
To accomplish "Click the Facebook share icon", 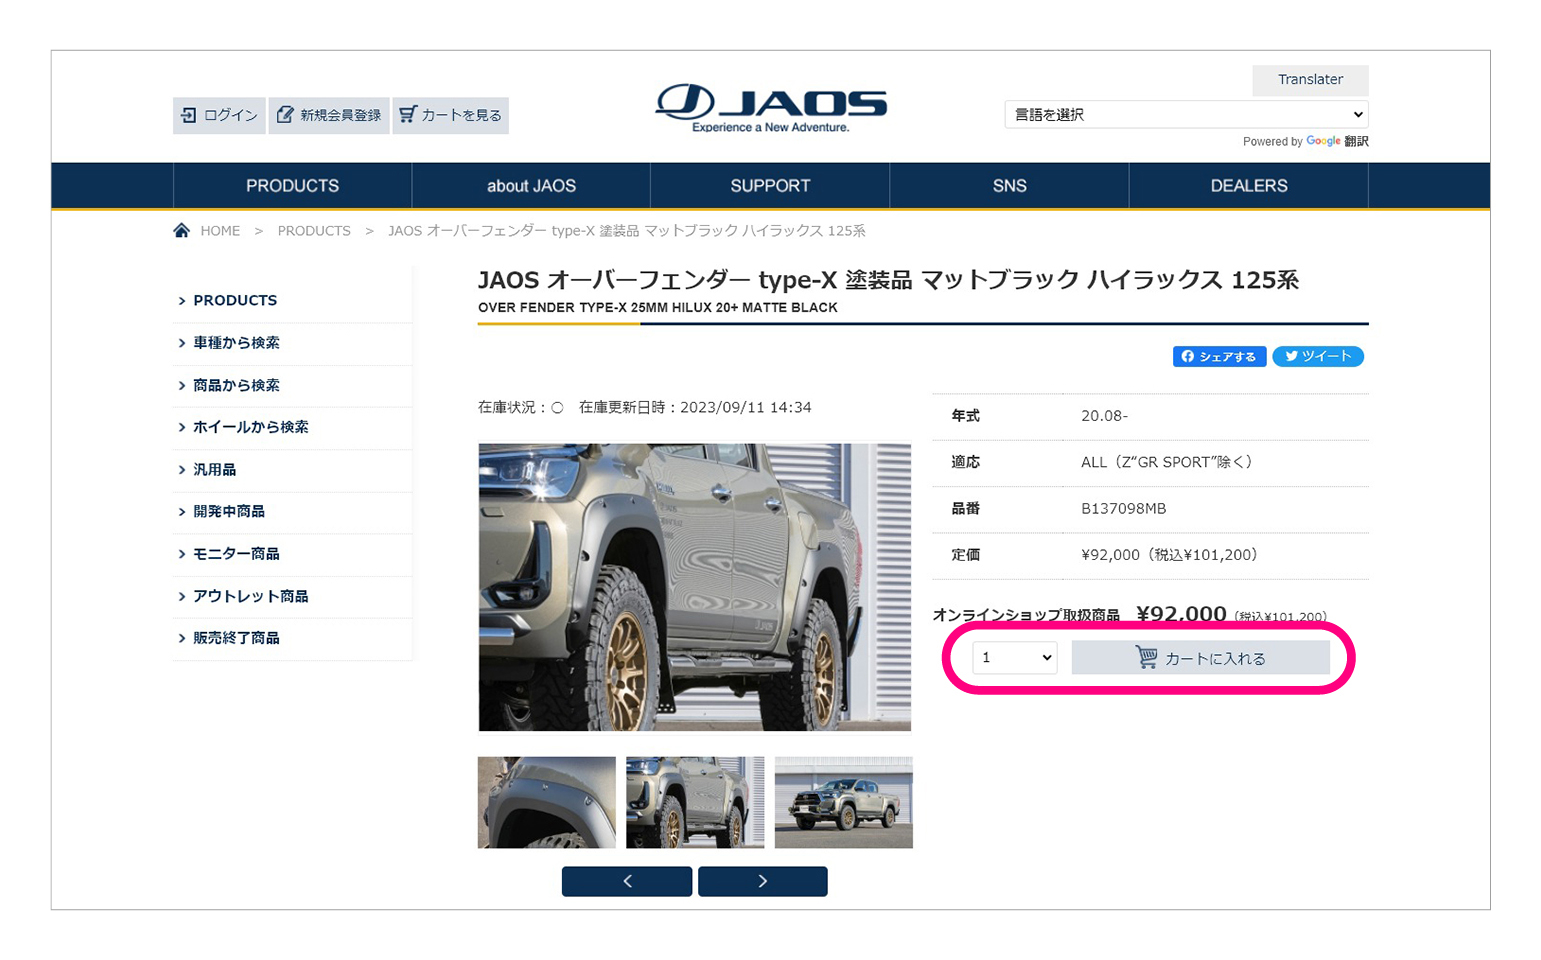I will [x=1188, y=356].
